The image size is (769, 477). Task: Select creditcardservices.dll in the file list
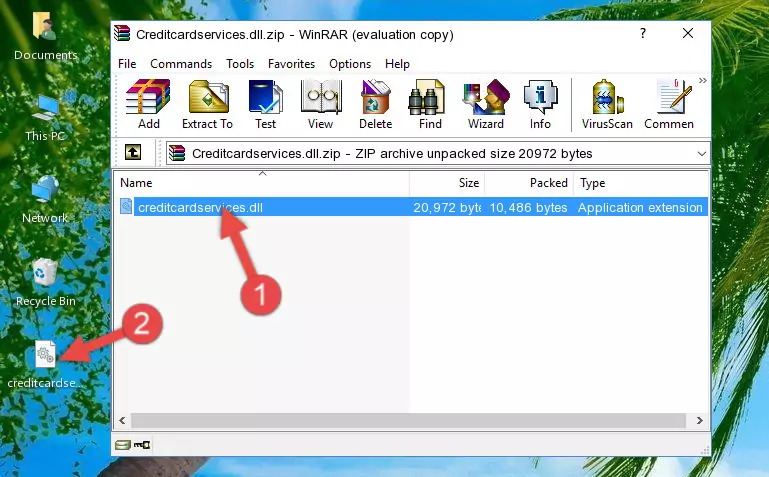coord(200,208)
